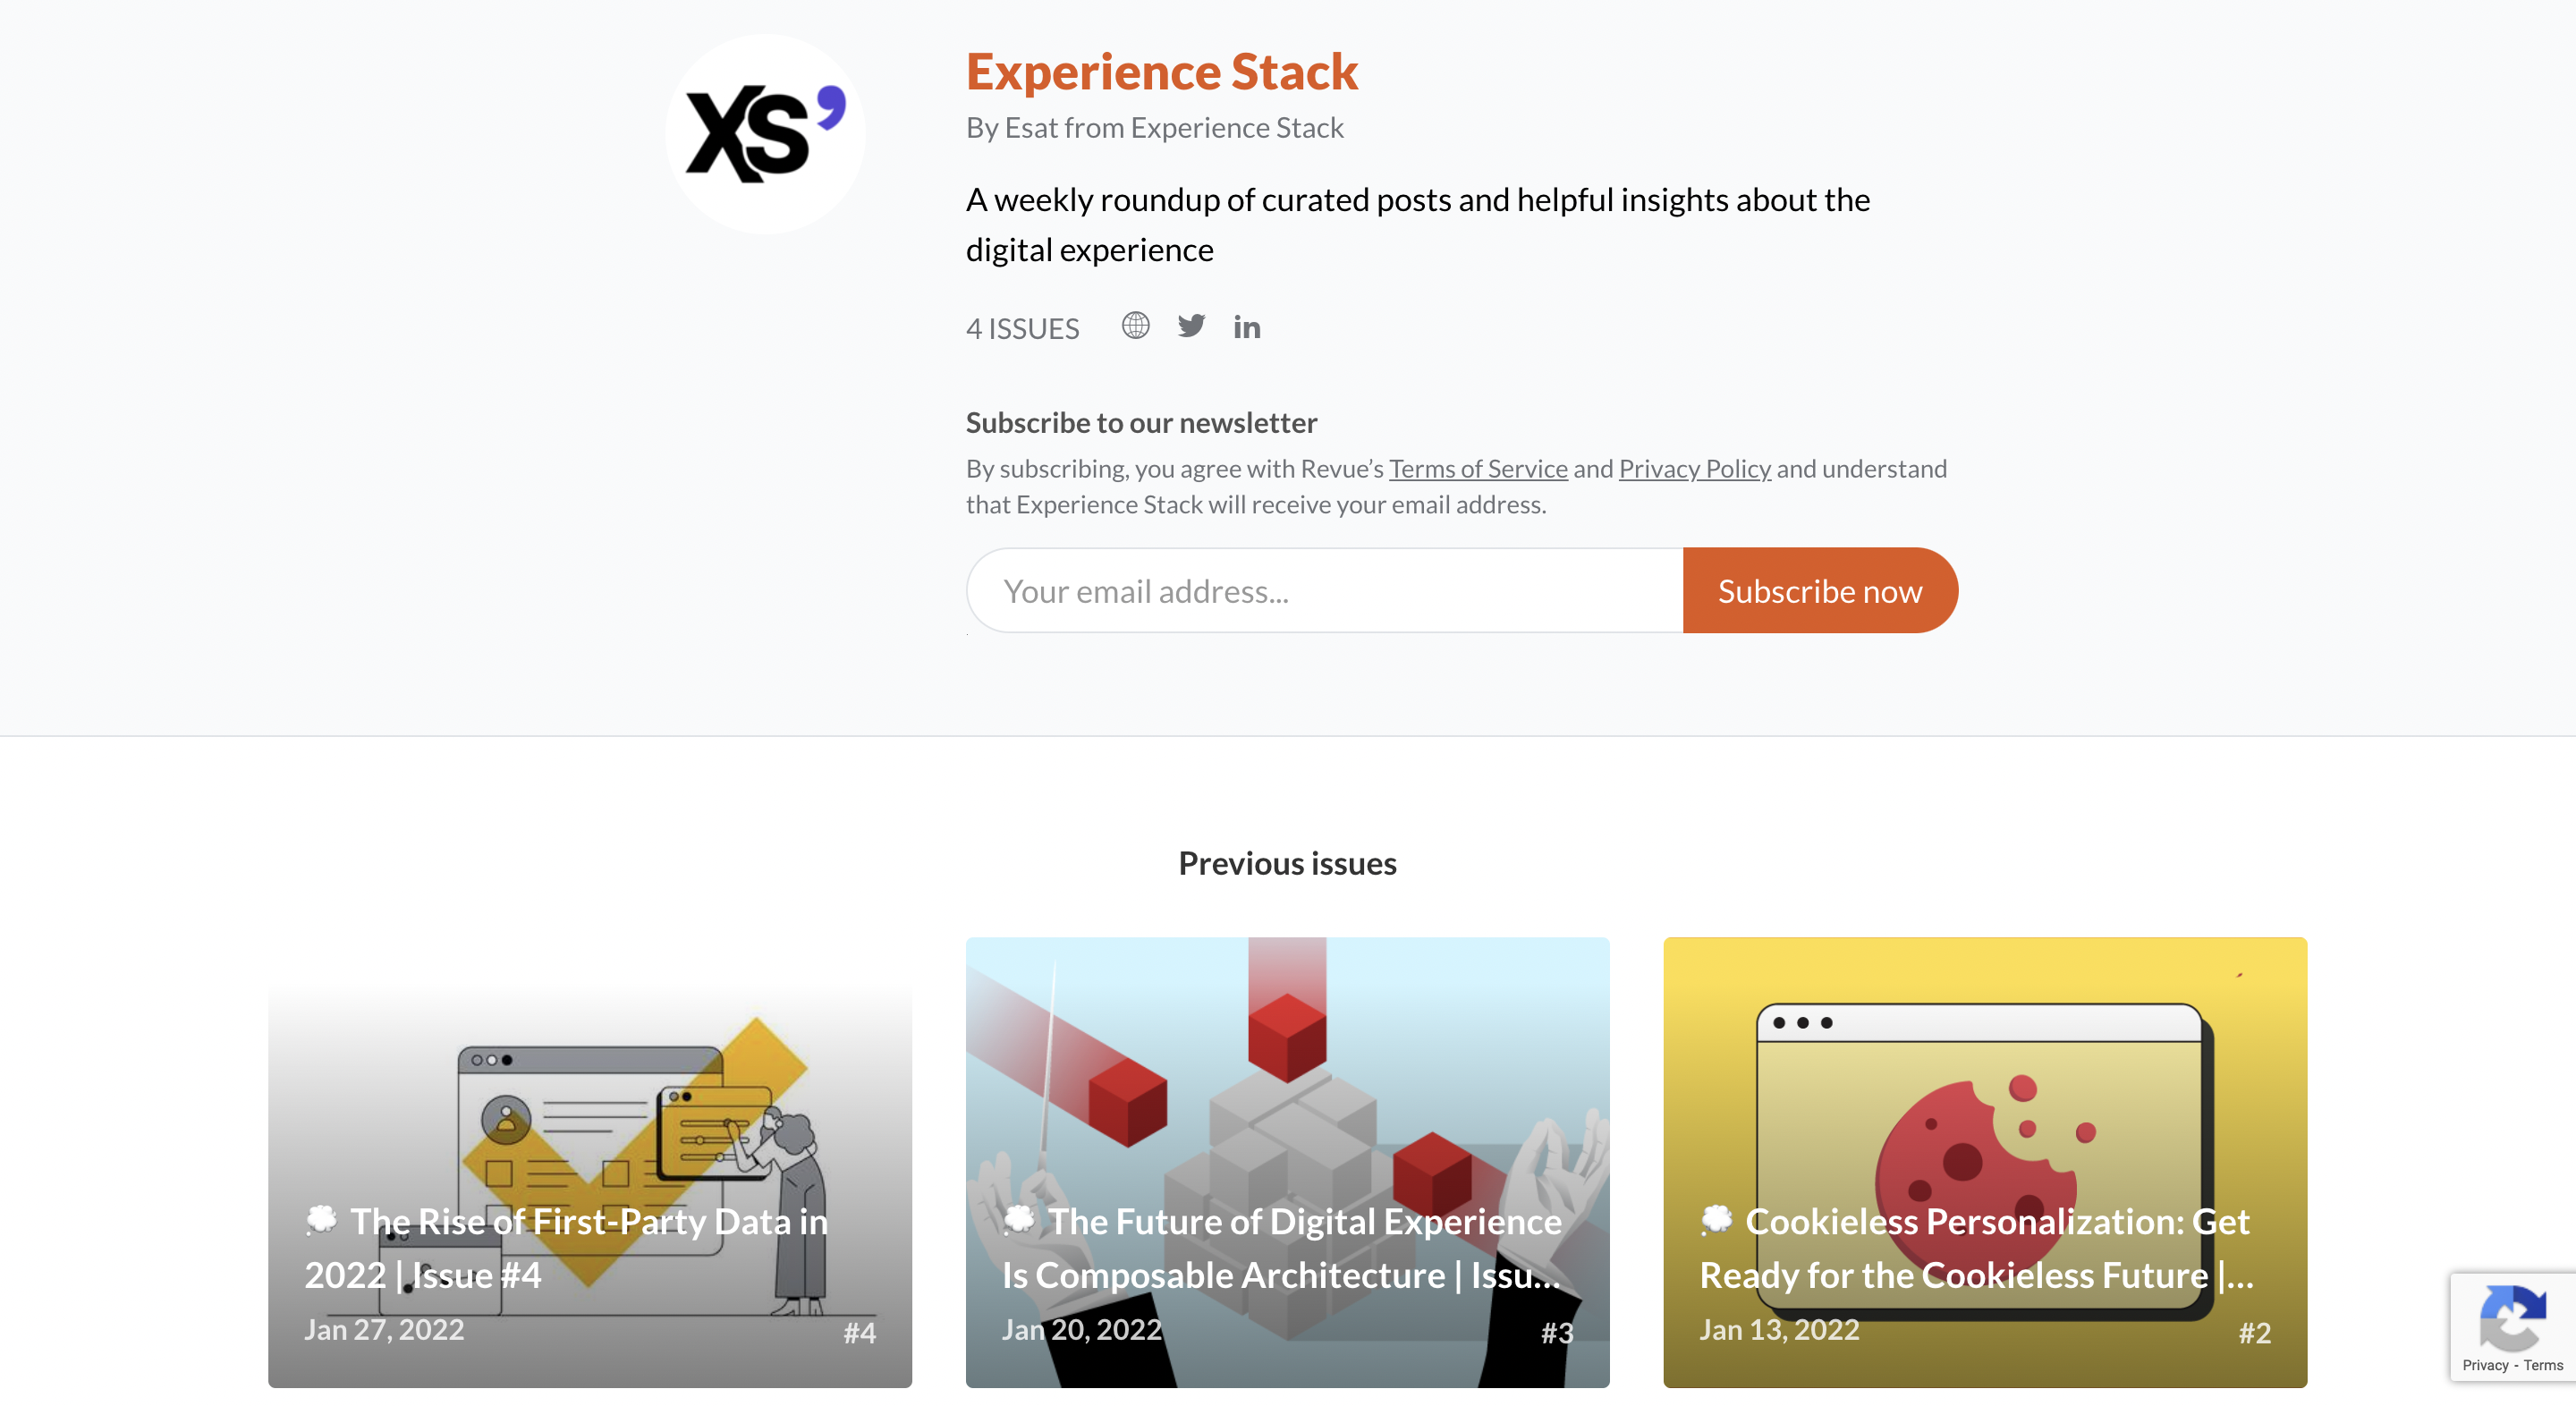Click the globe website icon

1135,326
